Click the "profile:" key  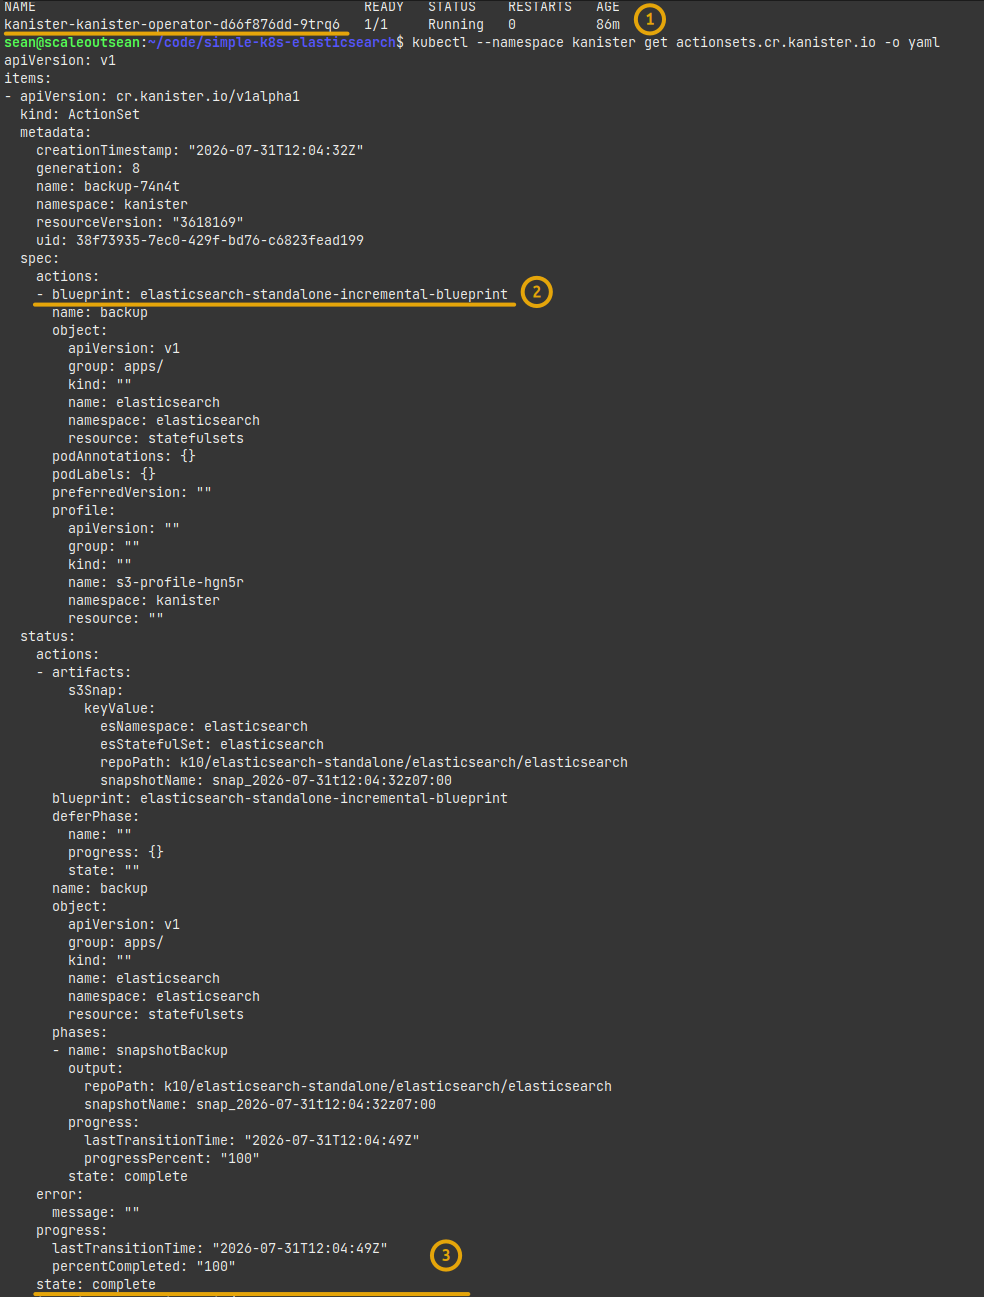(84, 510)
